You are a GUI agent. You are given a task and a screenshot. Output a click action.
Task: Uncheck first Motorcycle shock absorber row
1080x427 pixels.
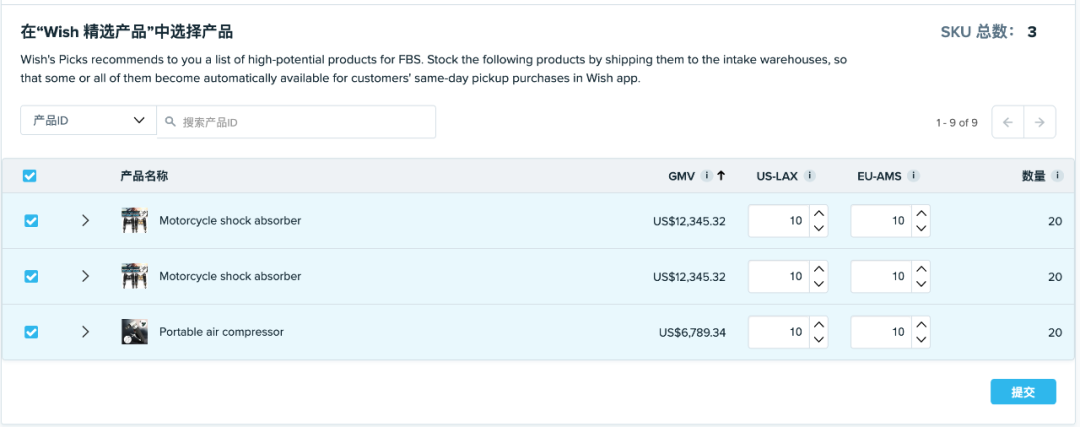point(30,221)
